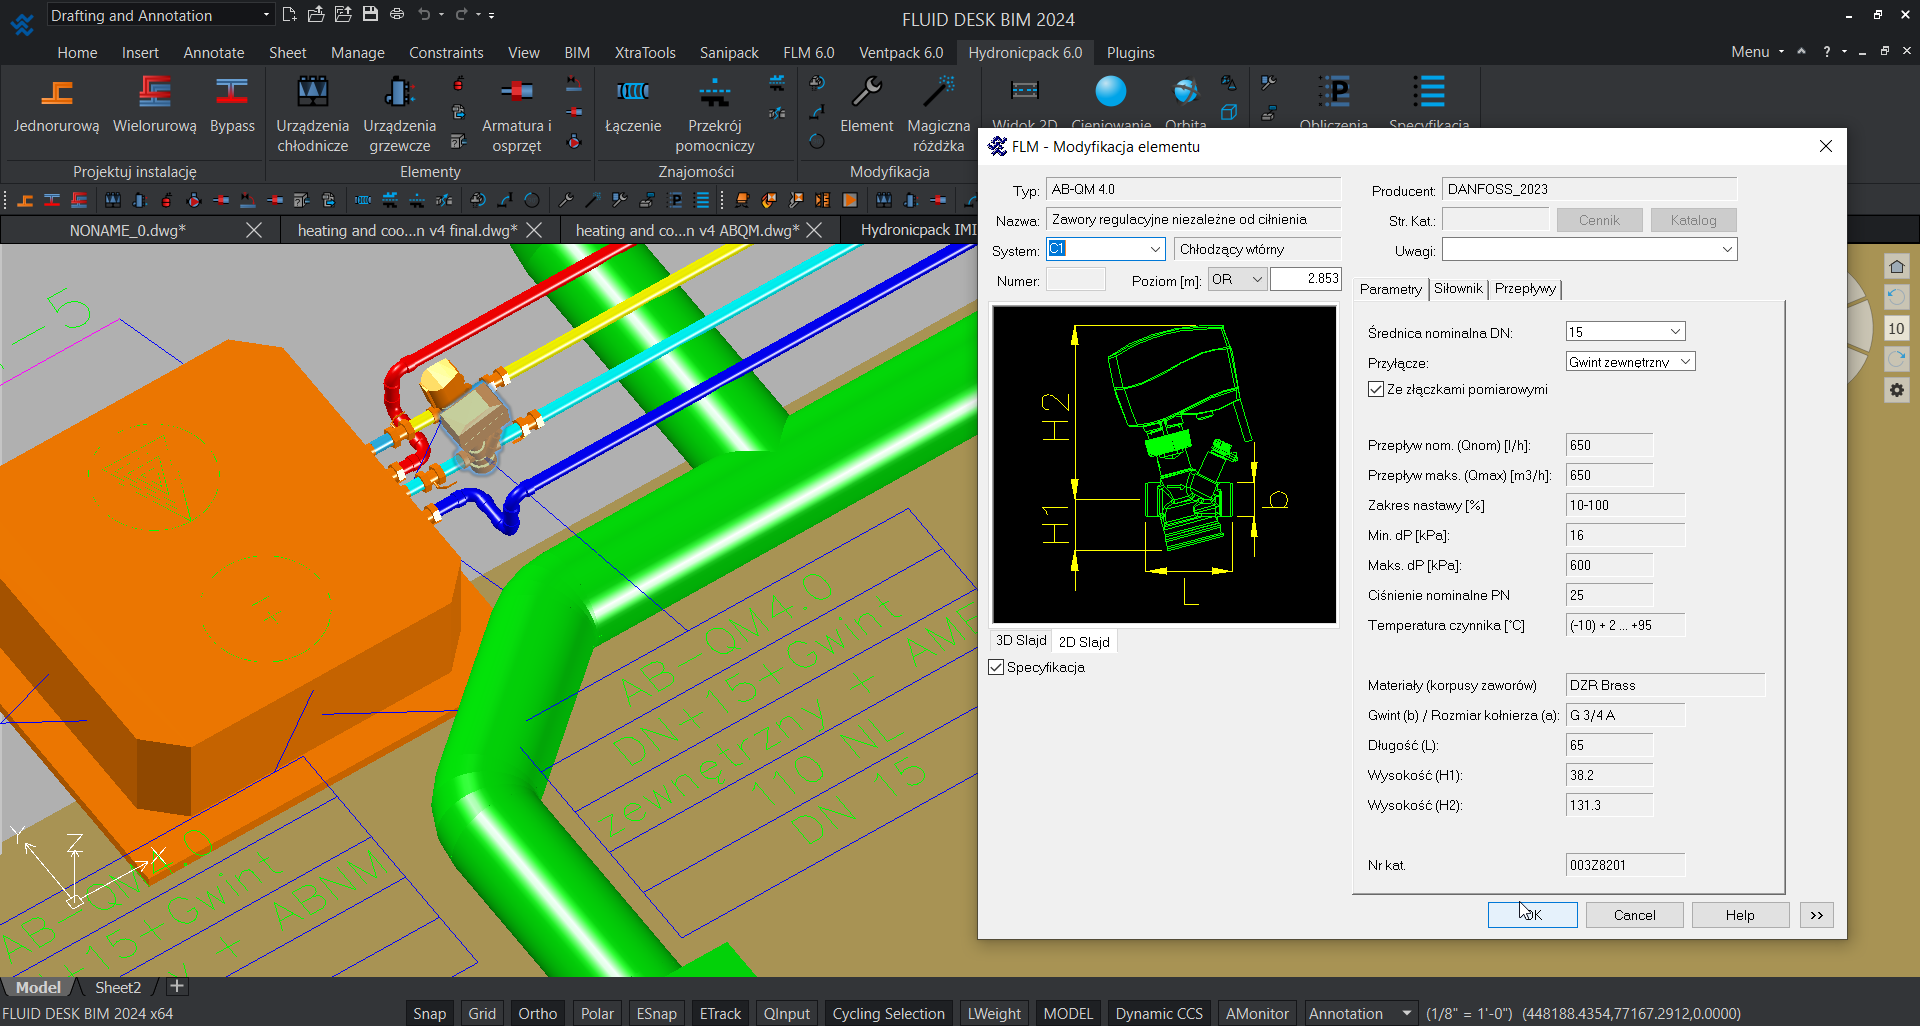Expand Średnica nominalna DN dropdown
The height and width of the screenshot is (1026, 1920).
click(1674, 332)
